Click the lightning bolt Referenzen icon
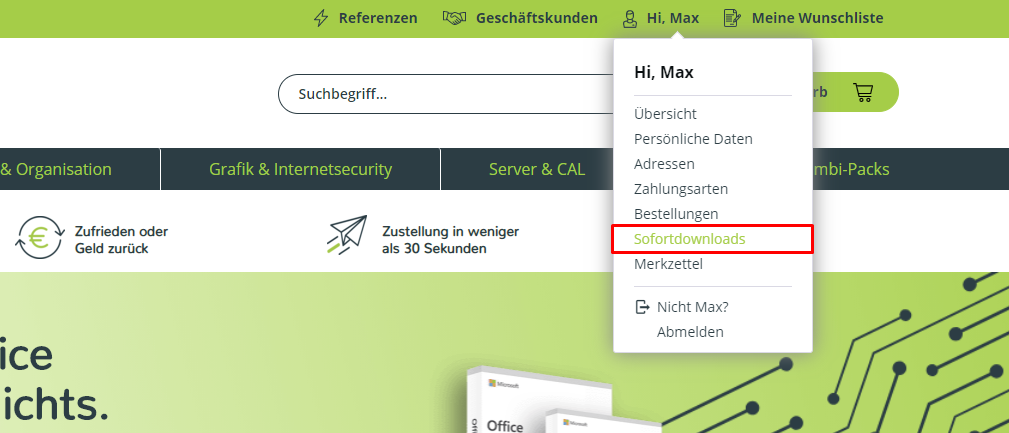 [x=320, y=18]
